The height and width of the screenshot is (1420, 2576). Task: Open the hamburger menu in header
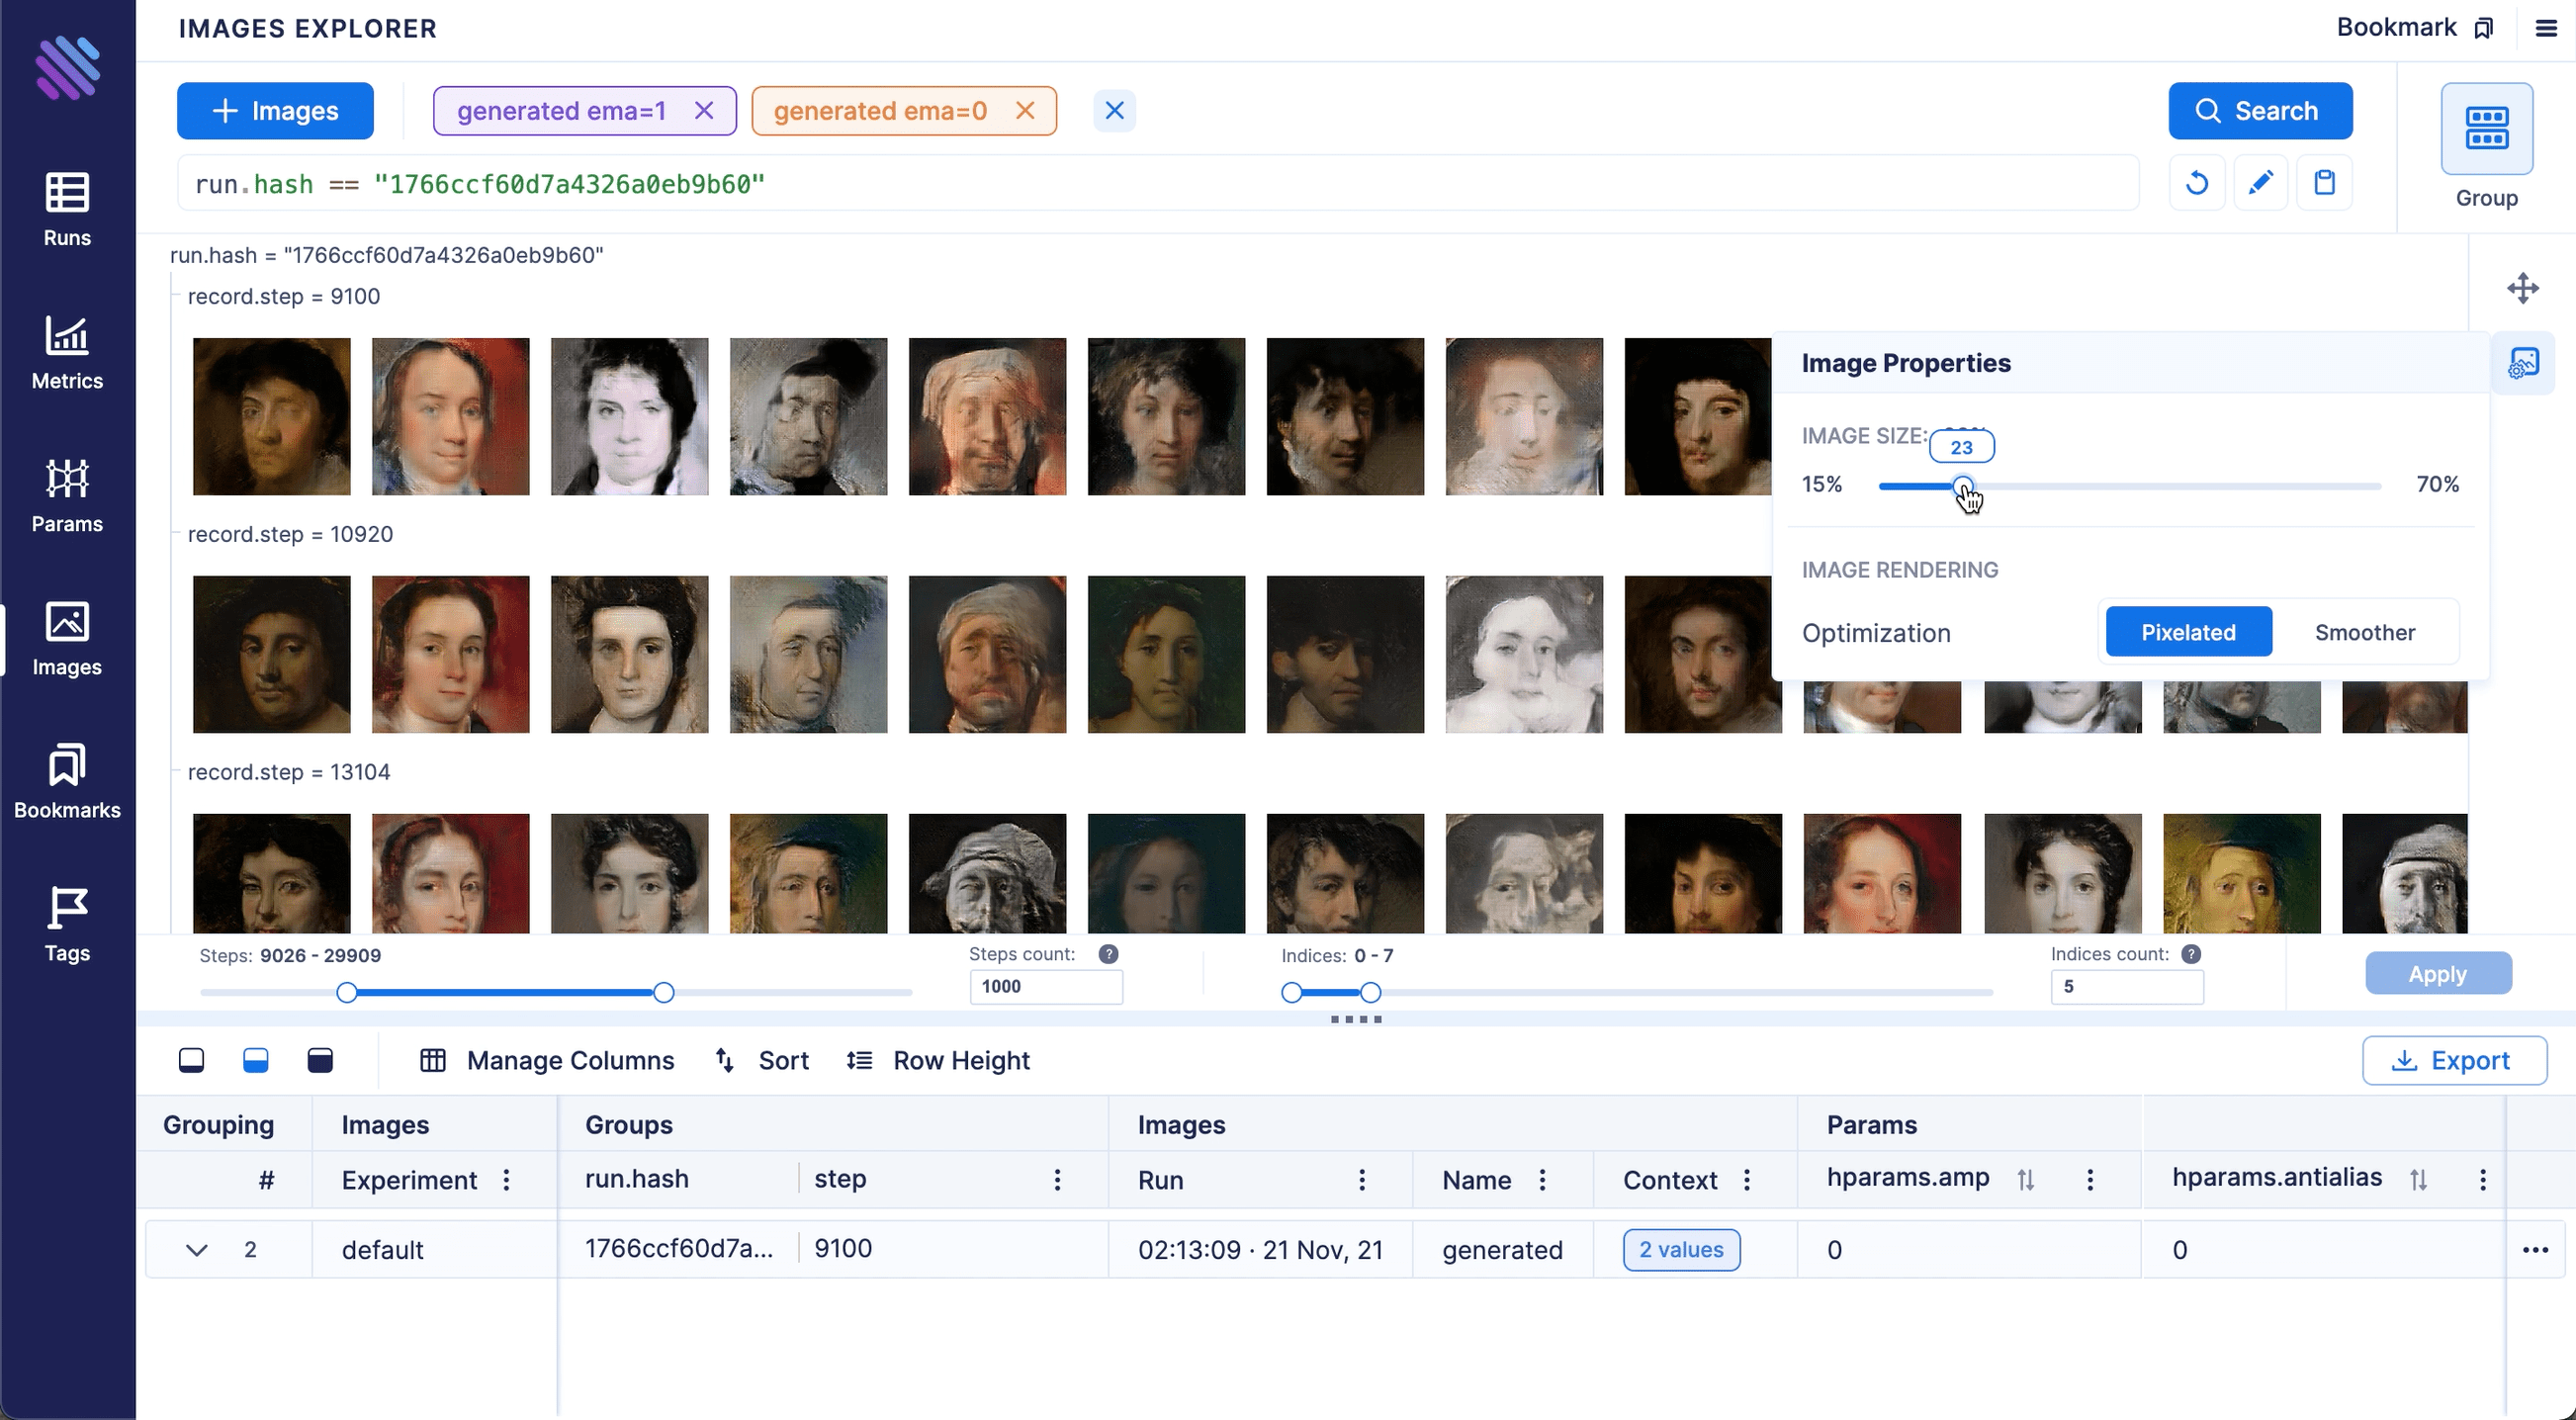tap(2546, 28)
